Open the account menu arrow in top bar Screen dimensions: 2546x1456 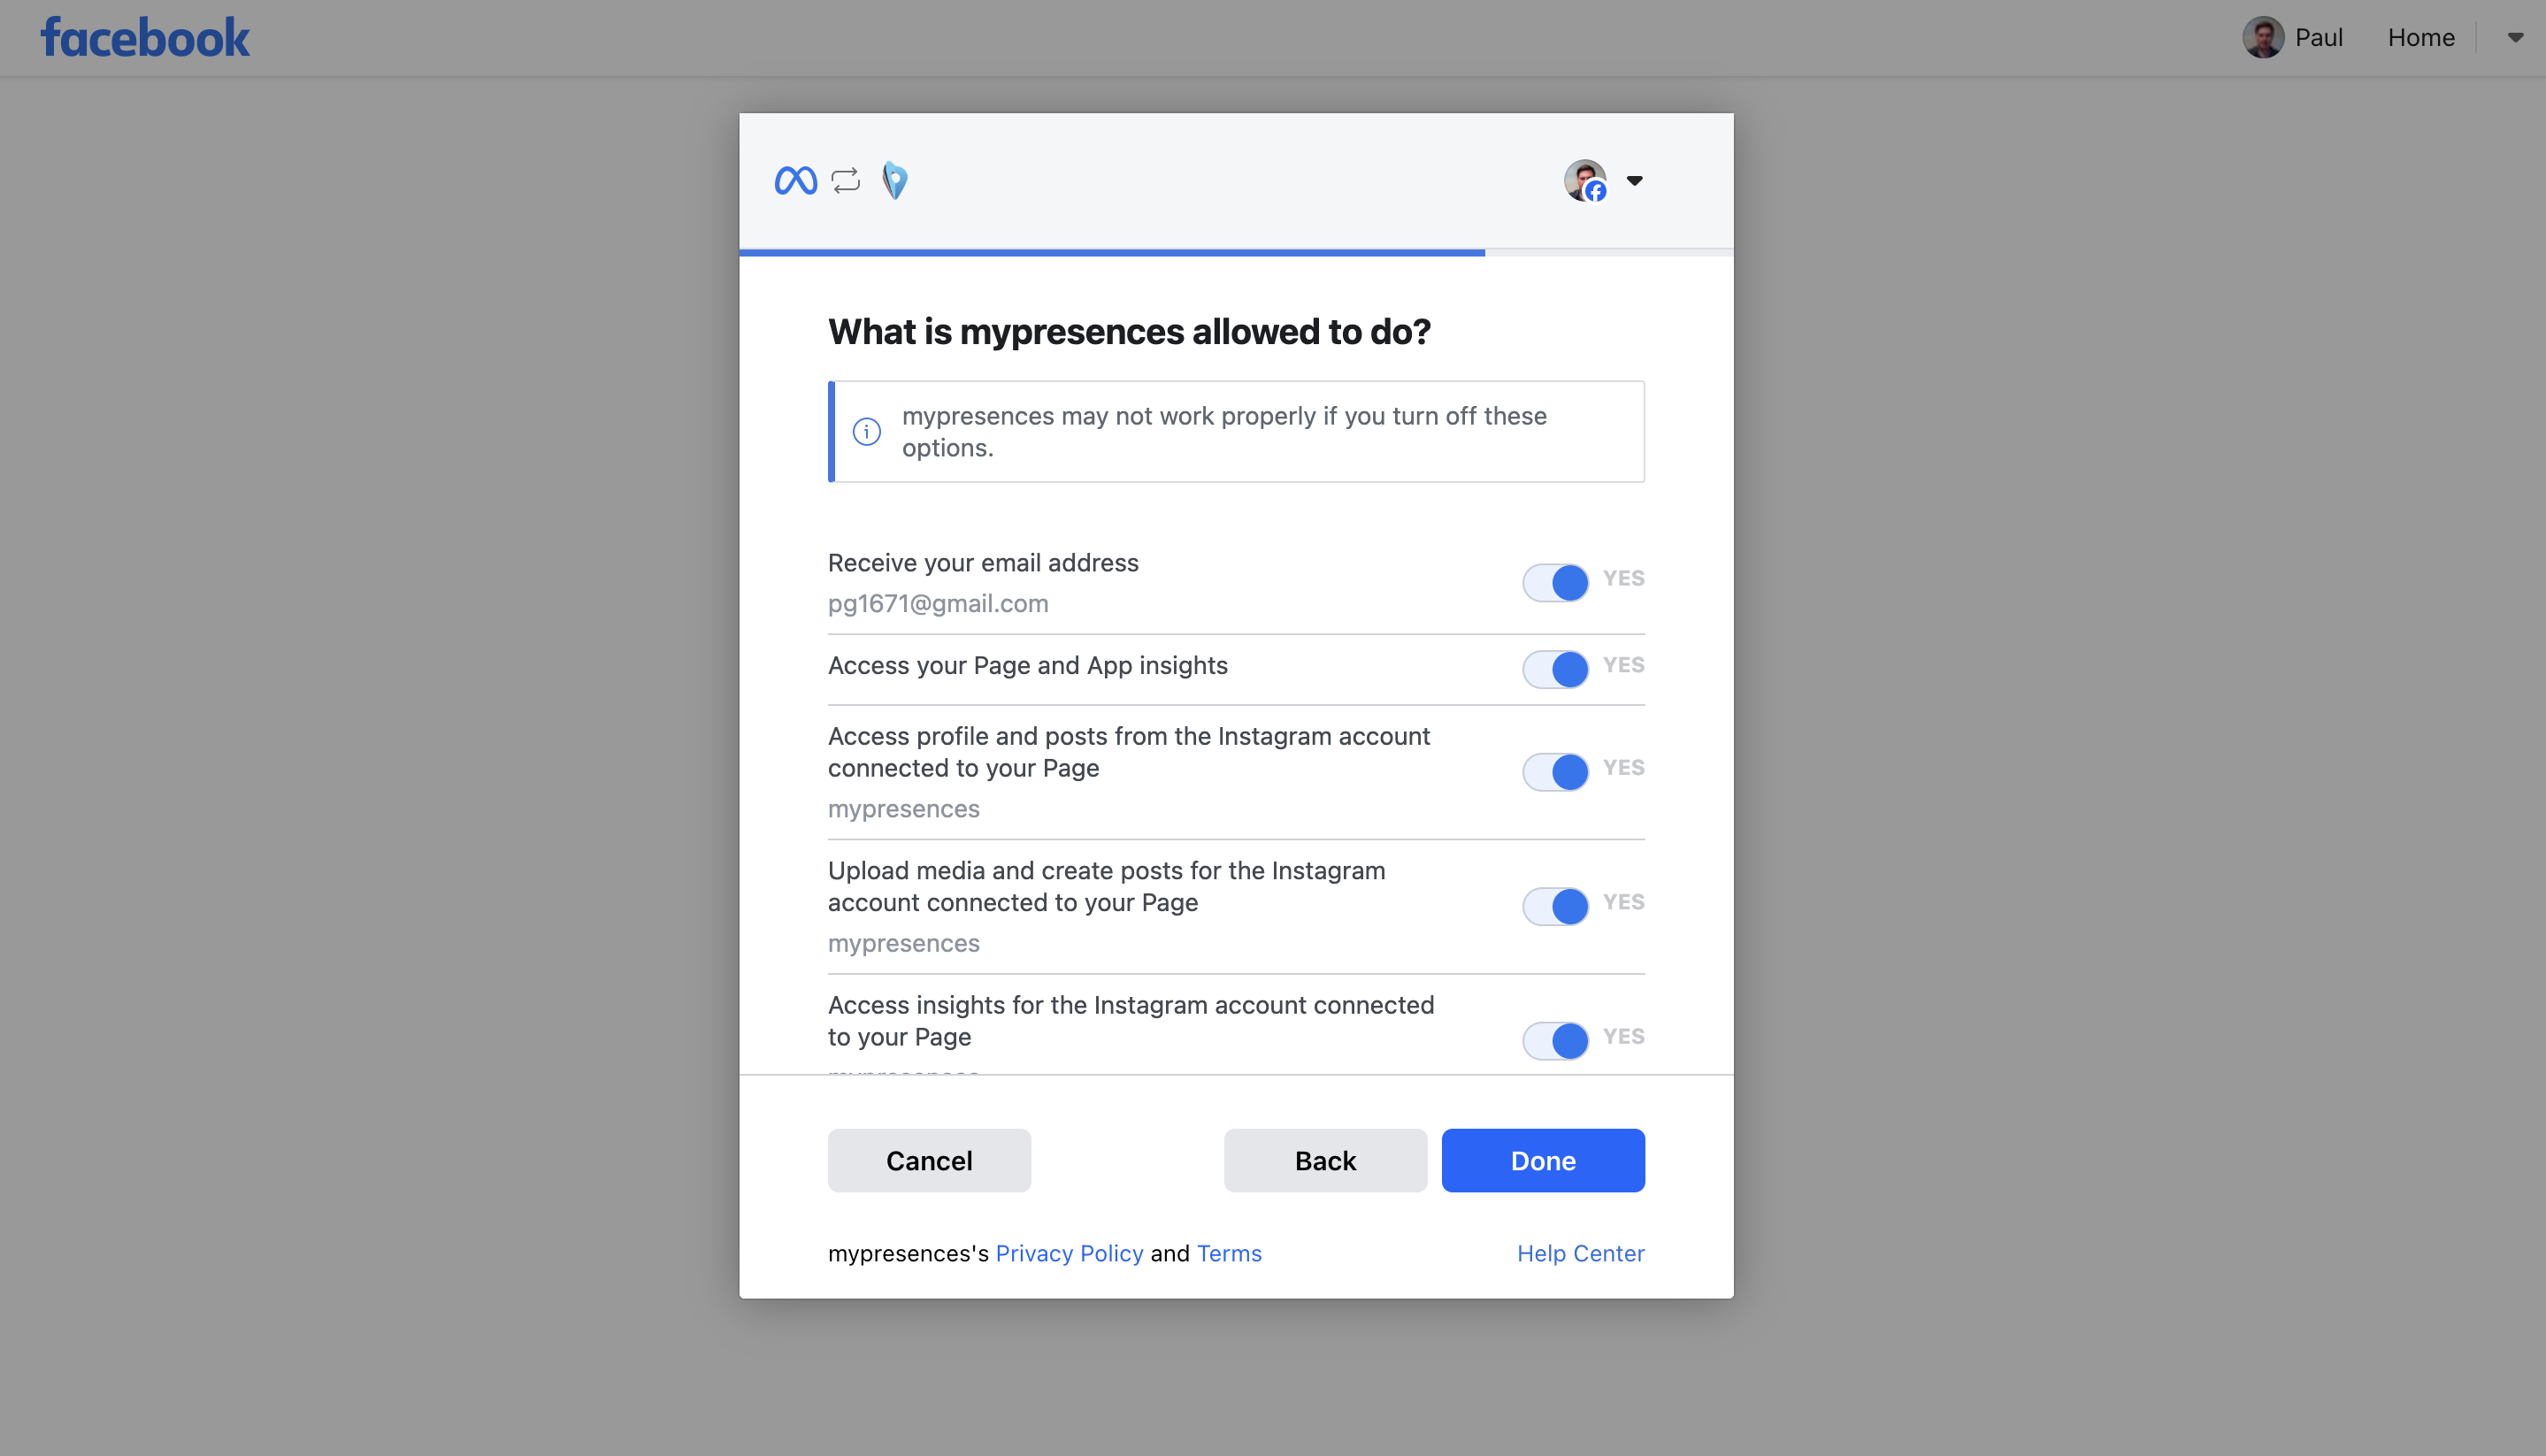pyautogui.click(x=2515, y=38)
